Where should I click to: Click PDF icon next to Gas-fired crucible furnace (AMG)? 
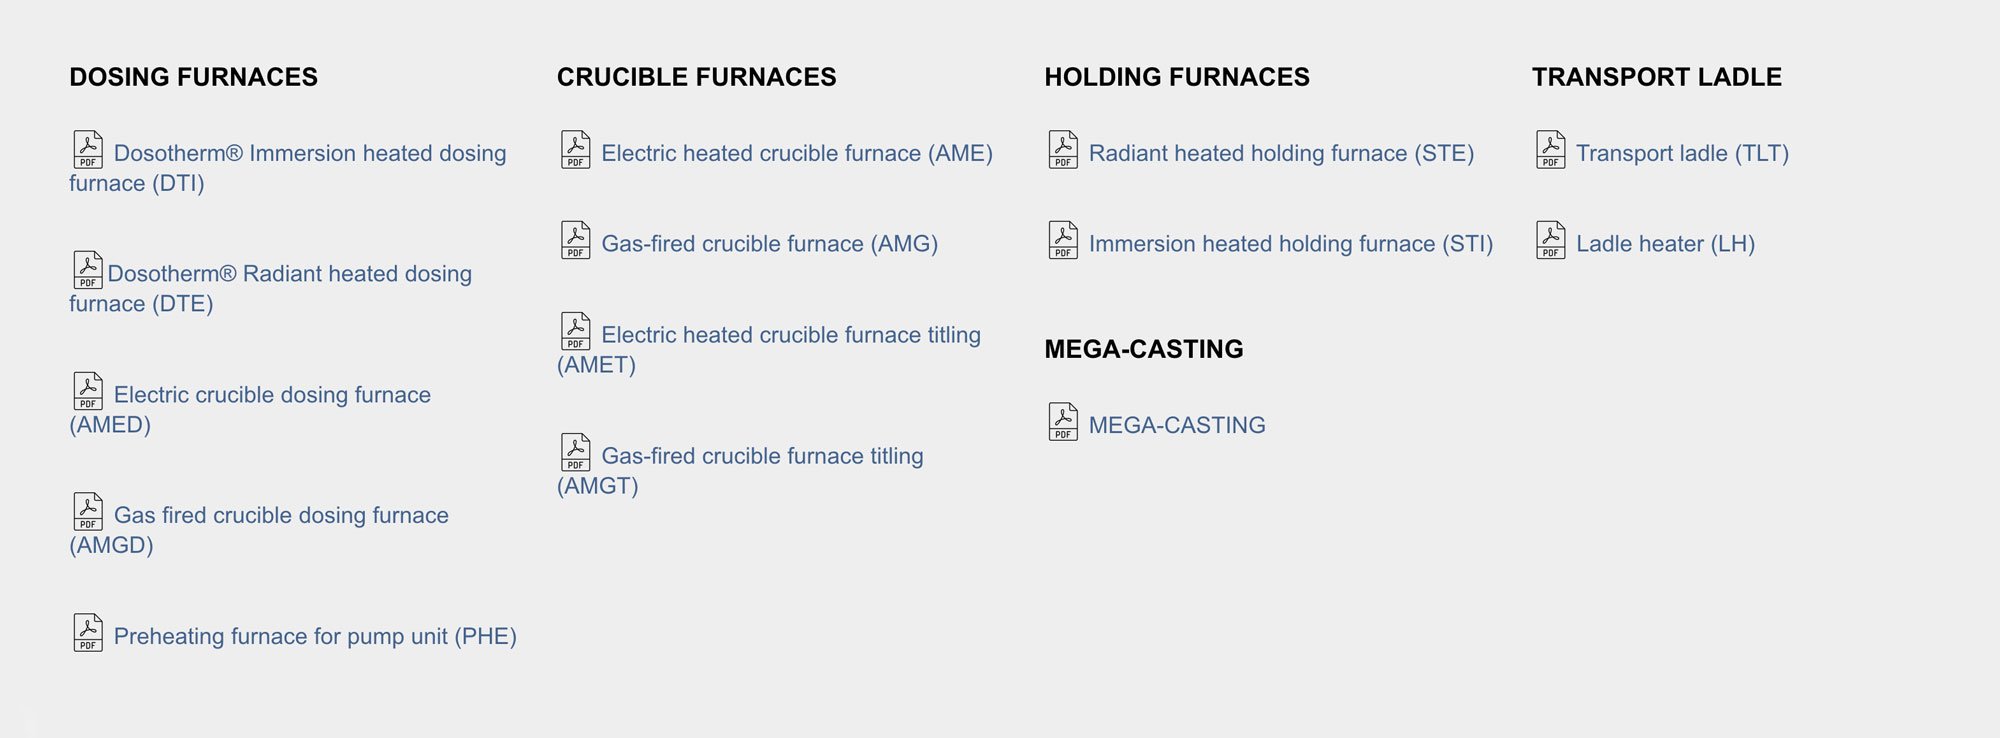pyautogui.click(x=576, y=240)
